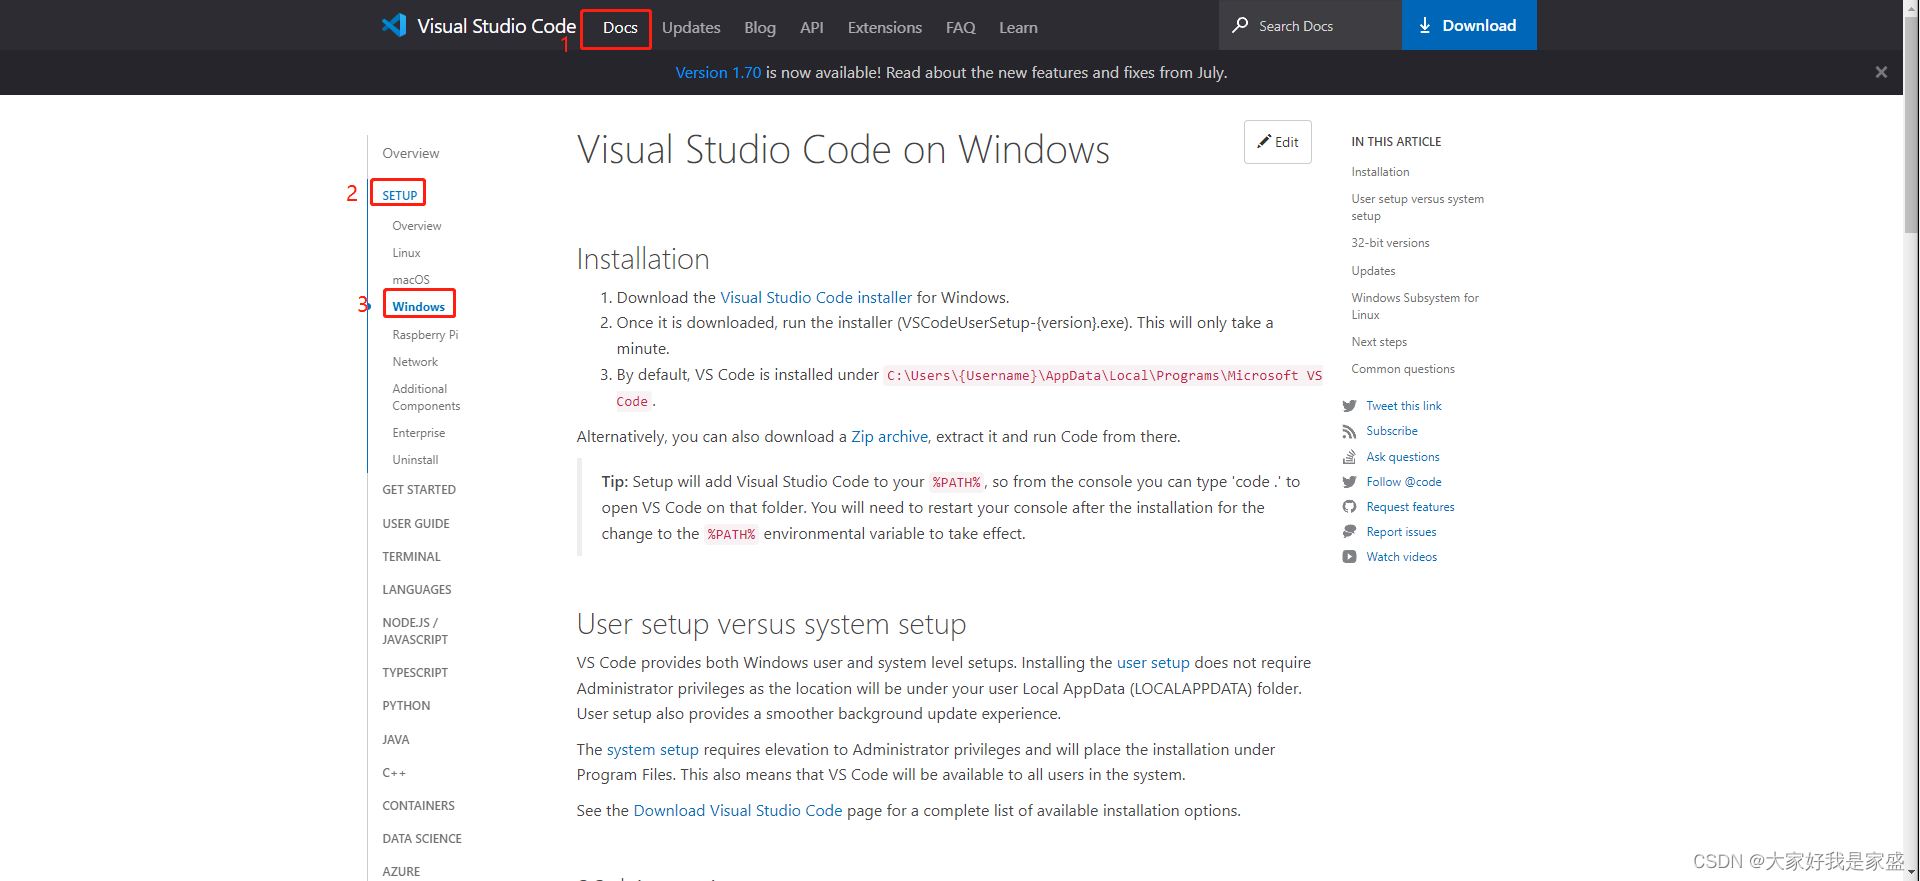Click the scrollbar up arrow
The height and width of the screenshot is (881, 1920).
tap(1911, 7)
